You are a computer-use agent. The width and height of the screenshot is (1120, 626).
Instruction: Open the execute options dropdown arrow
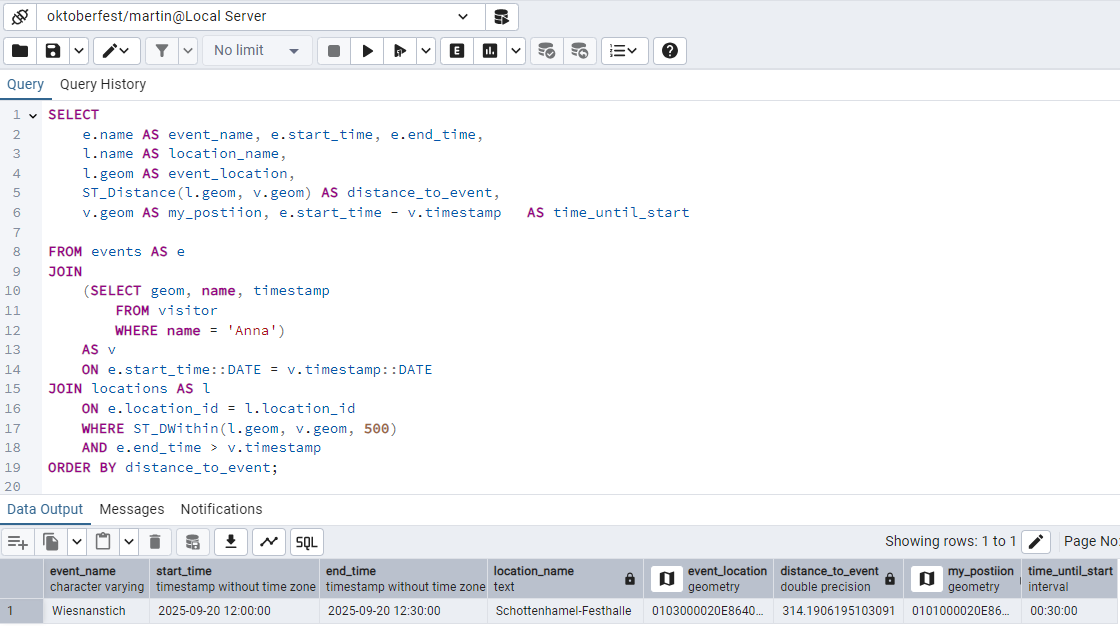426,51
